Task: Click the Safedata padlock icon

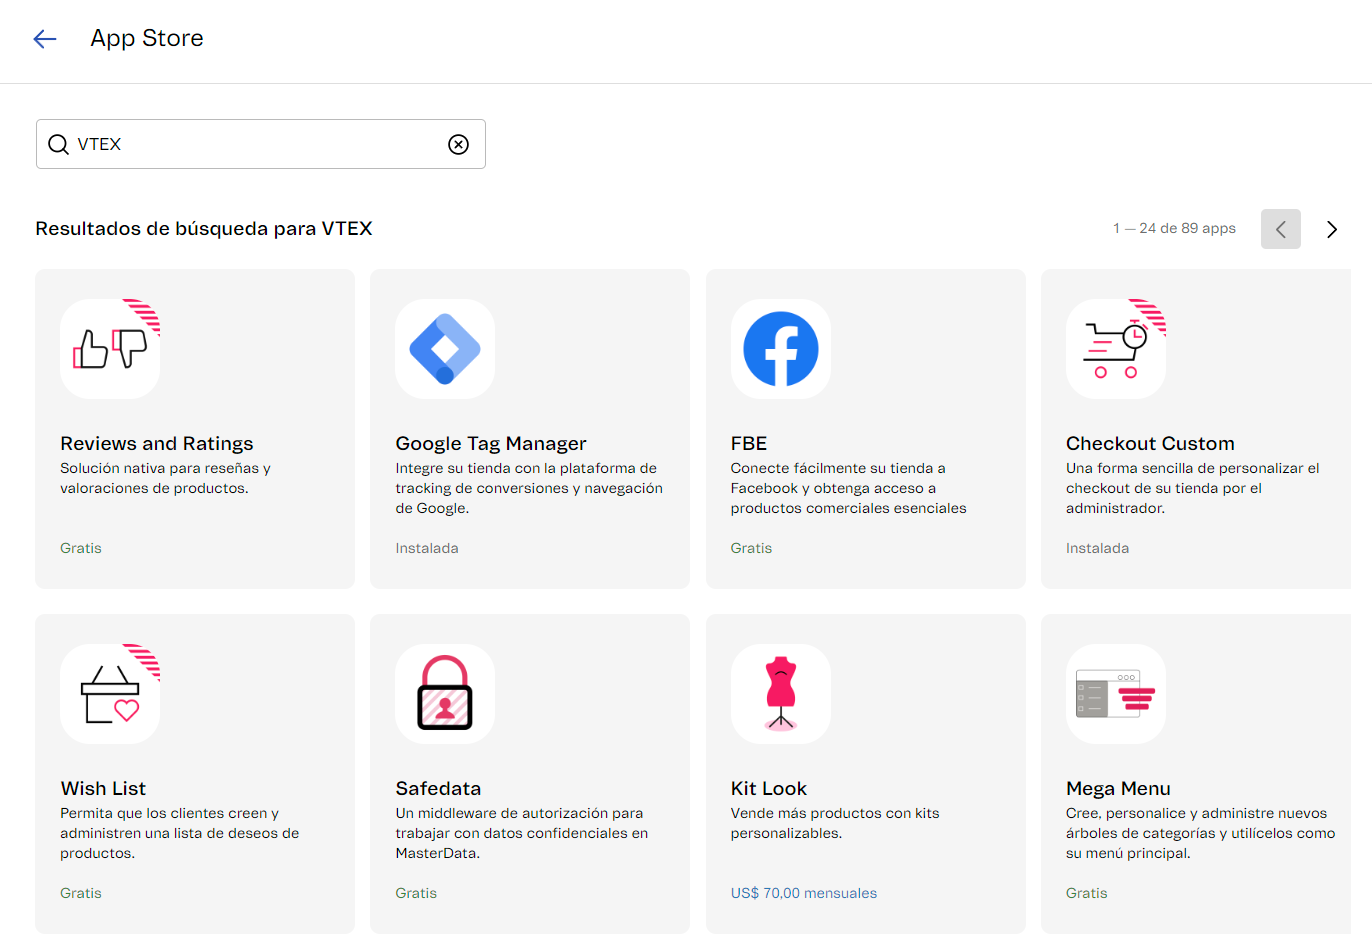Action: click(445, 694)
